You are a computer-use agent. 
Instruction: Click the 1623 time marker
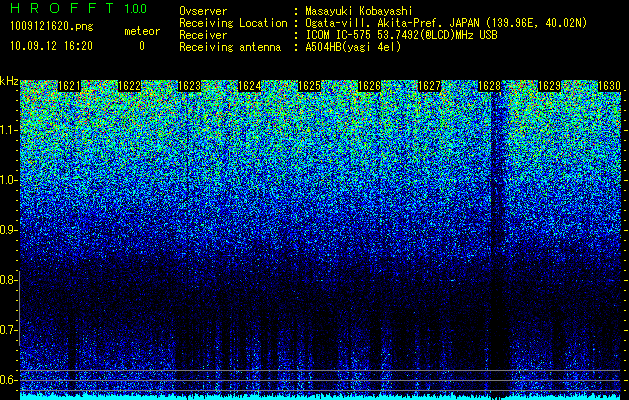[x=189, y=86]
